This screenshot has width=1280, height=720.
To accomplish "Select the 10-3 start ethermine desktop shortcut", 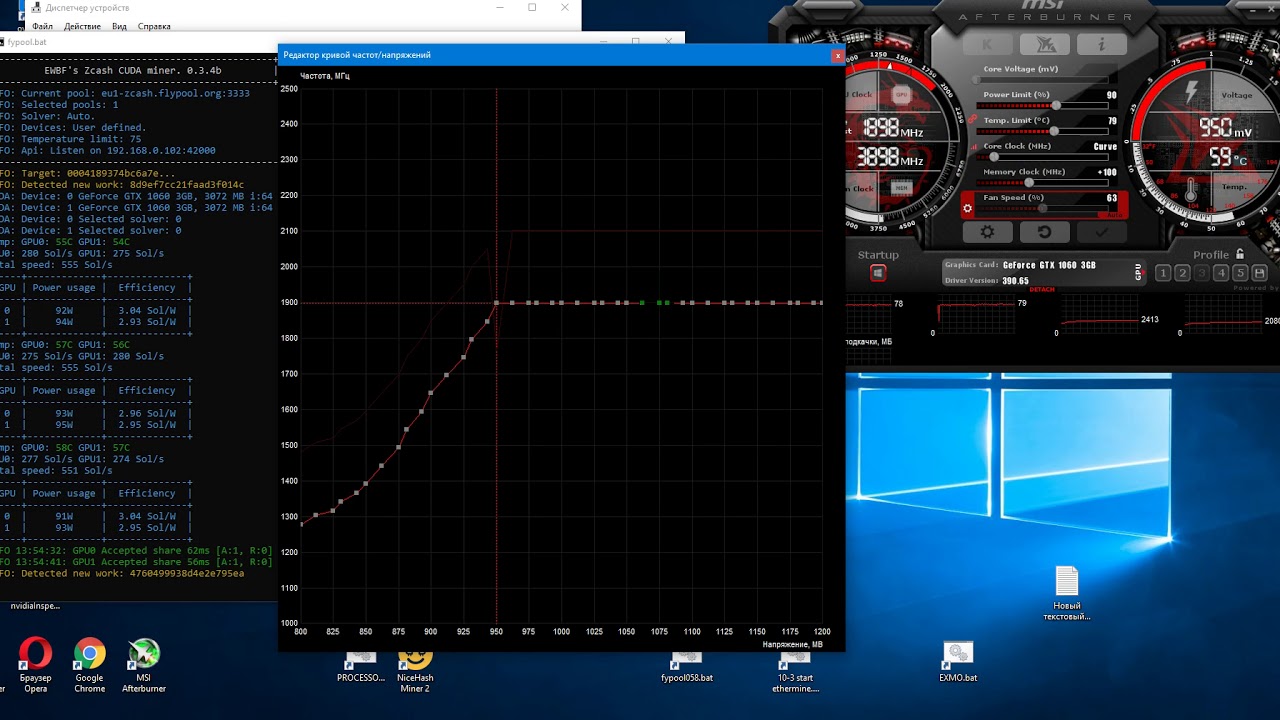I will pos(796,671).
